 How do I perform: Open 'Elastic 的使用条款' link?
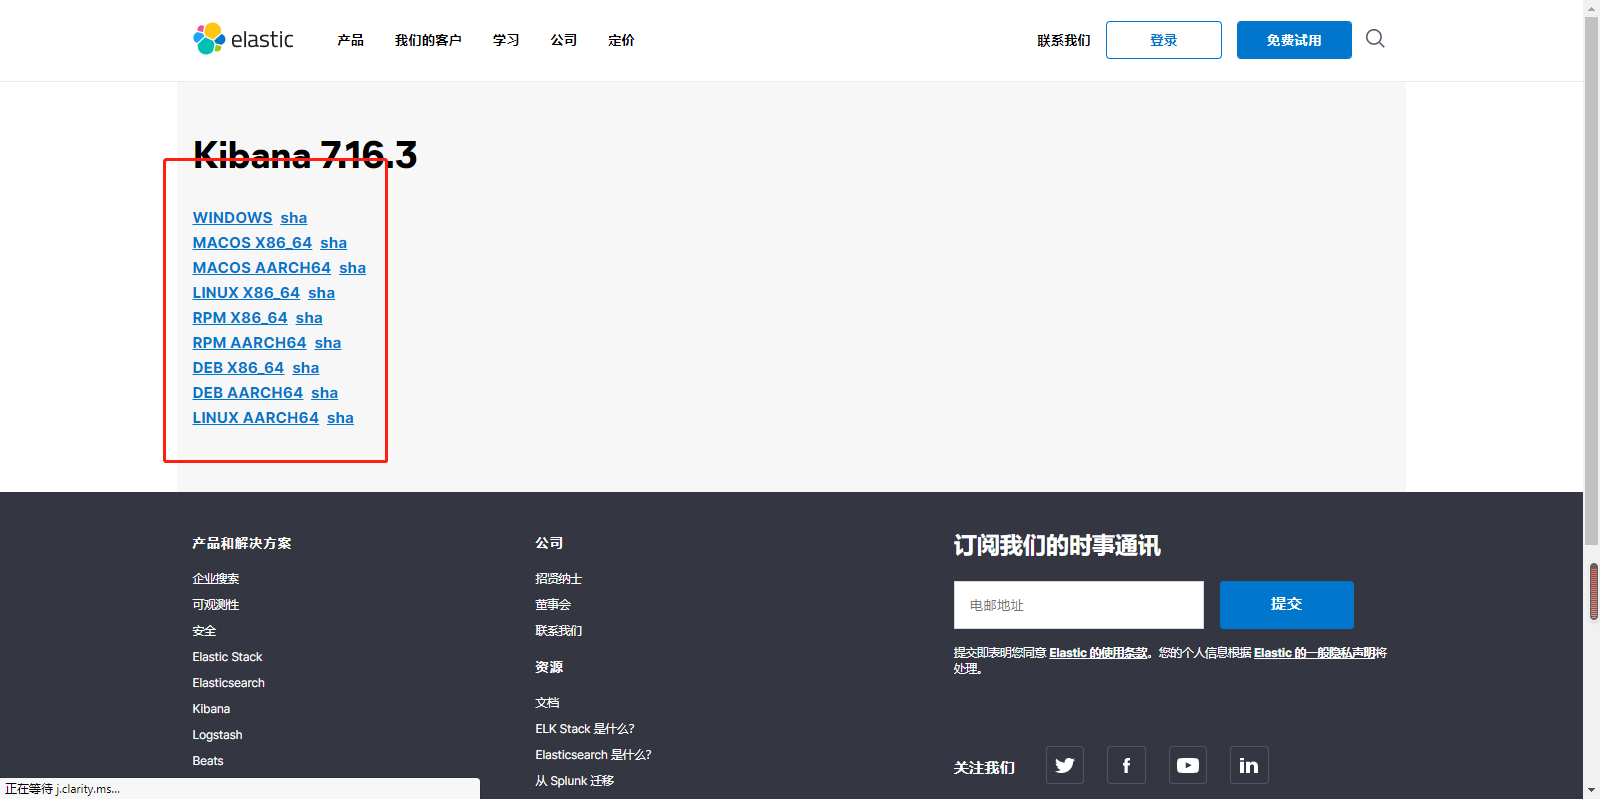pos(1098,653)
